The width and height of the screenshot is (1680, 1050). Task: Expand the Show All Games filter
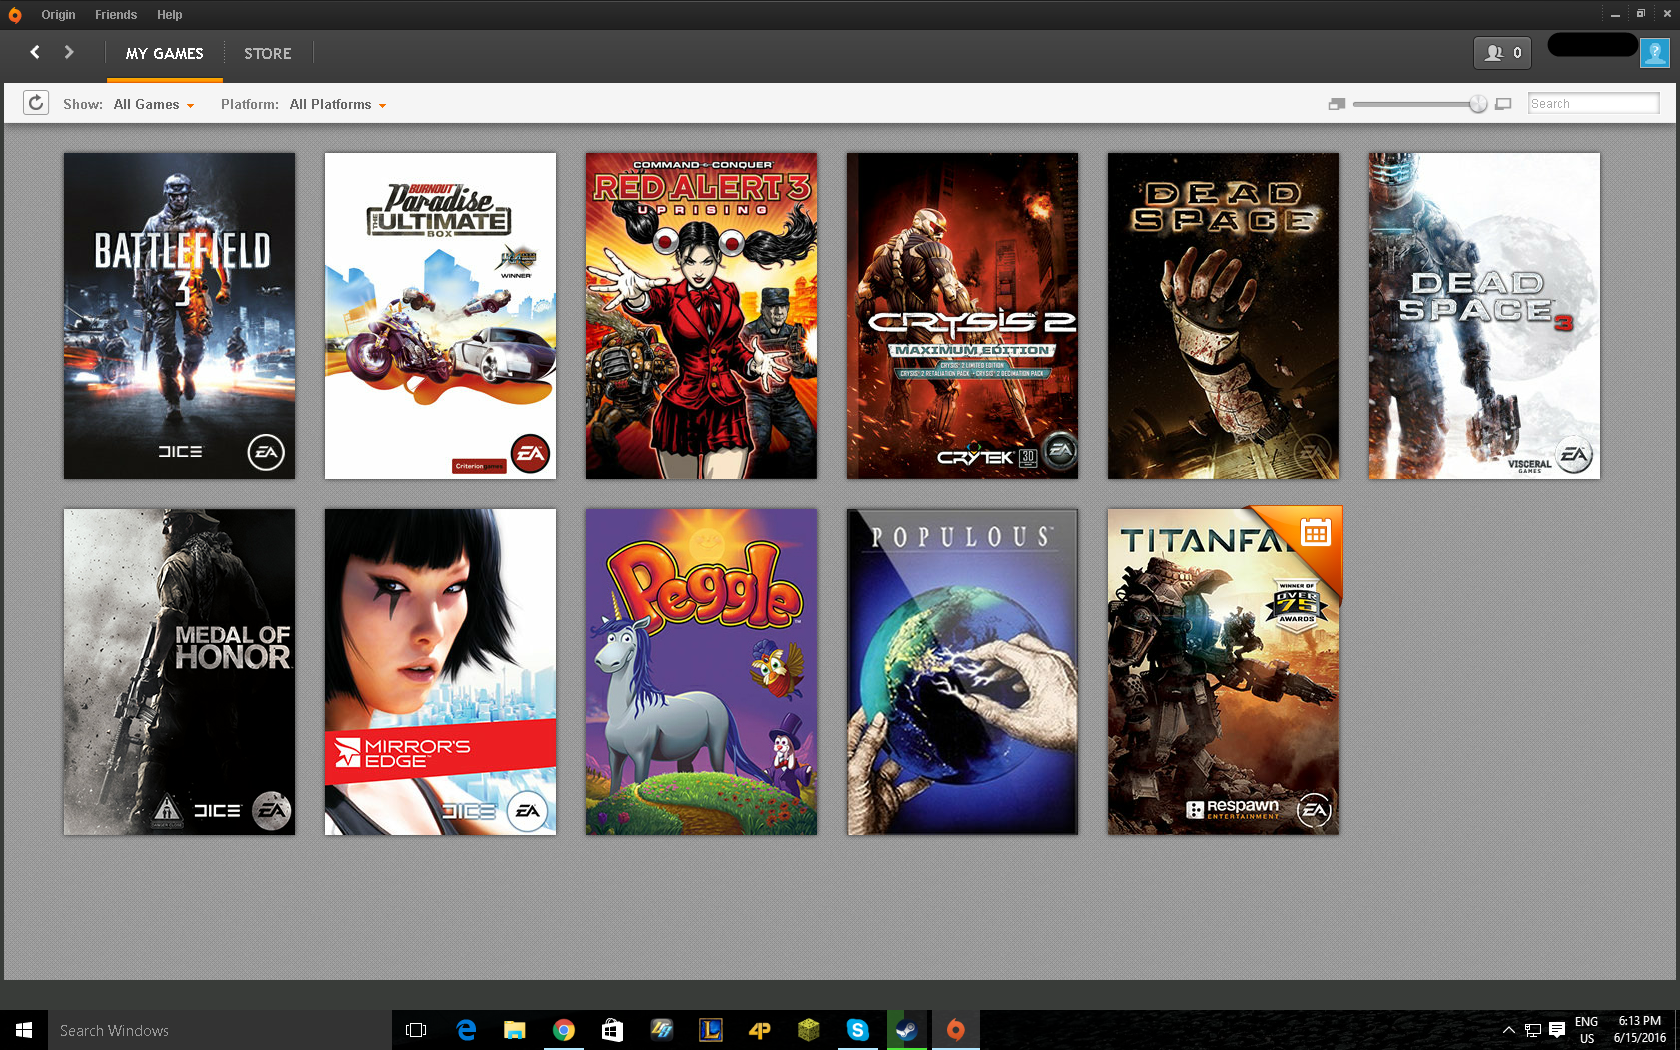point(154,104)
